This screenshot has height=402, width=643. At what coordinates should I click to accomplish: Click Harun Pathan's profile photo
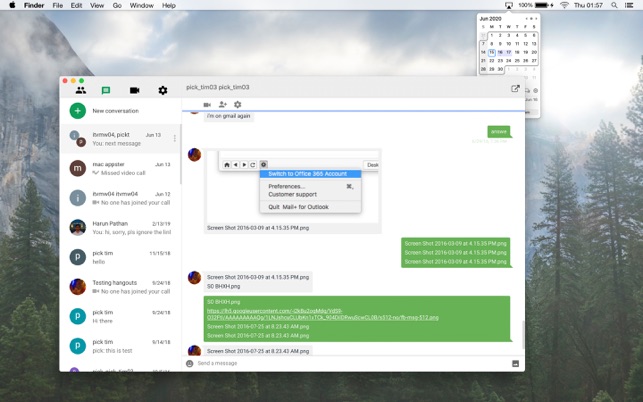tap(78, 228)
